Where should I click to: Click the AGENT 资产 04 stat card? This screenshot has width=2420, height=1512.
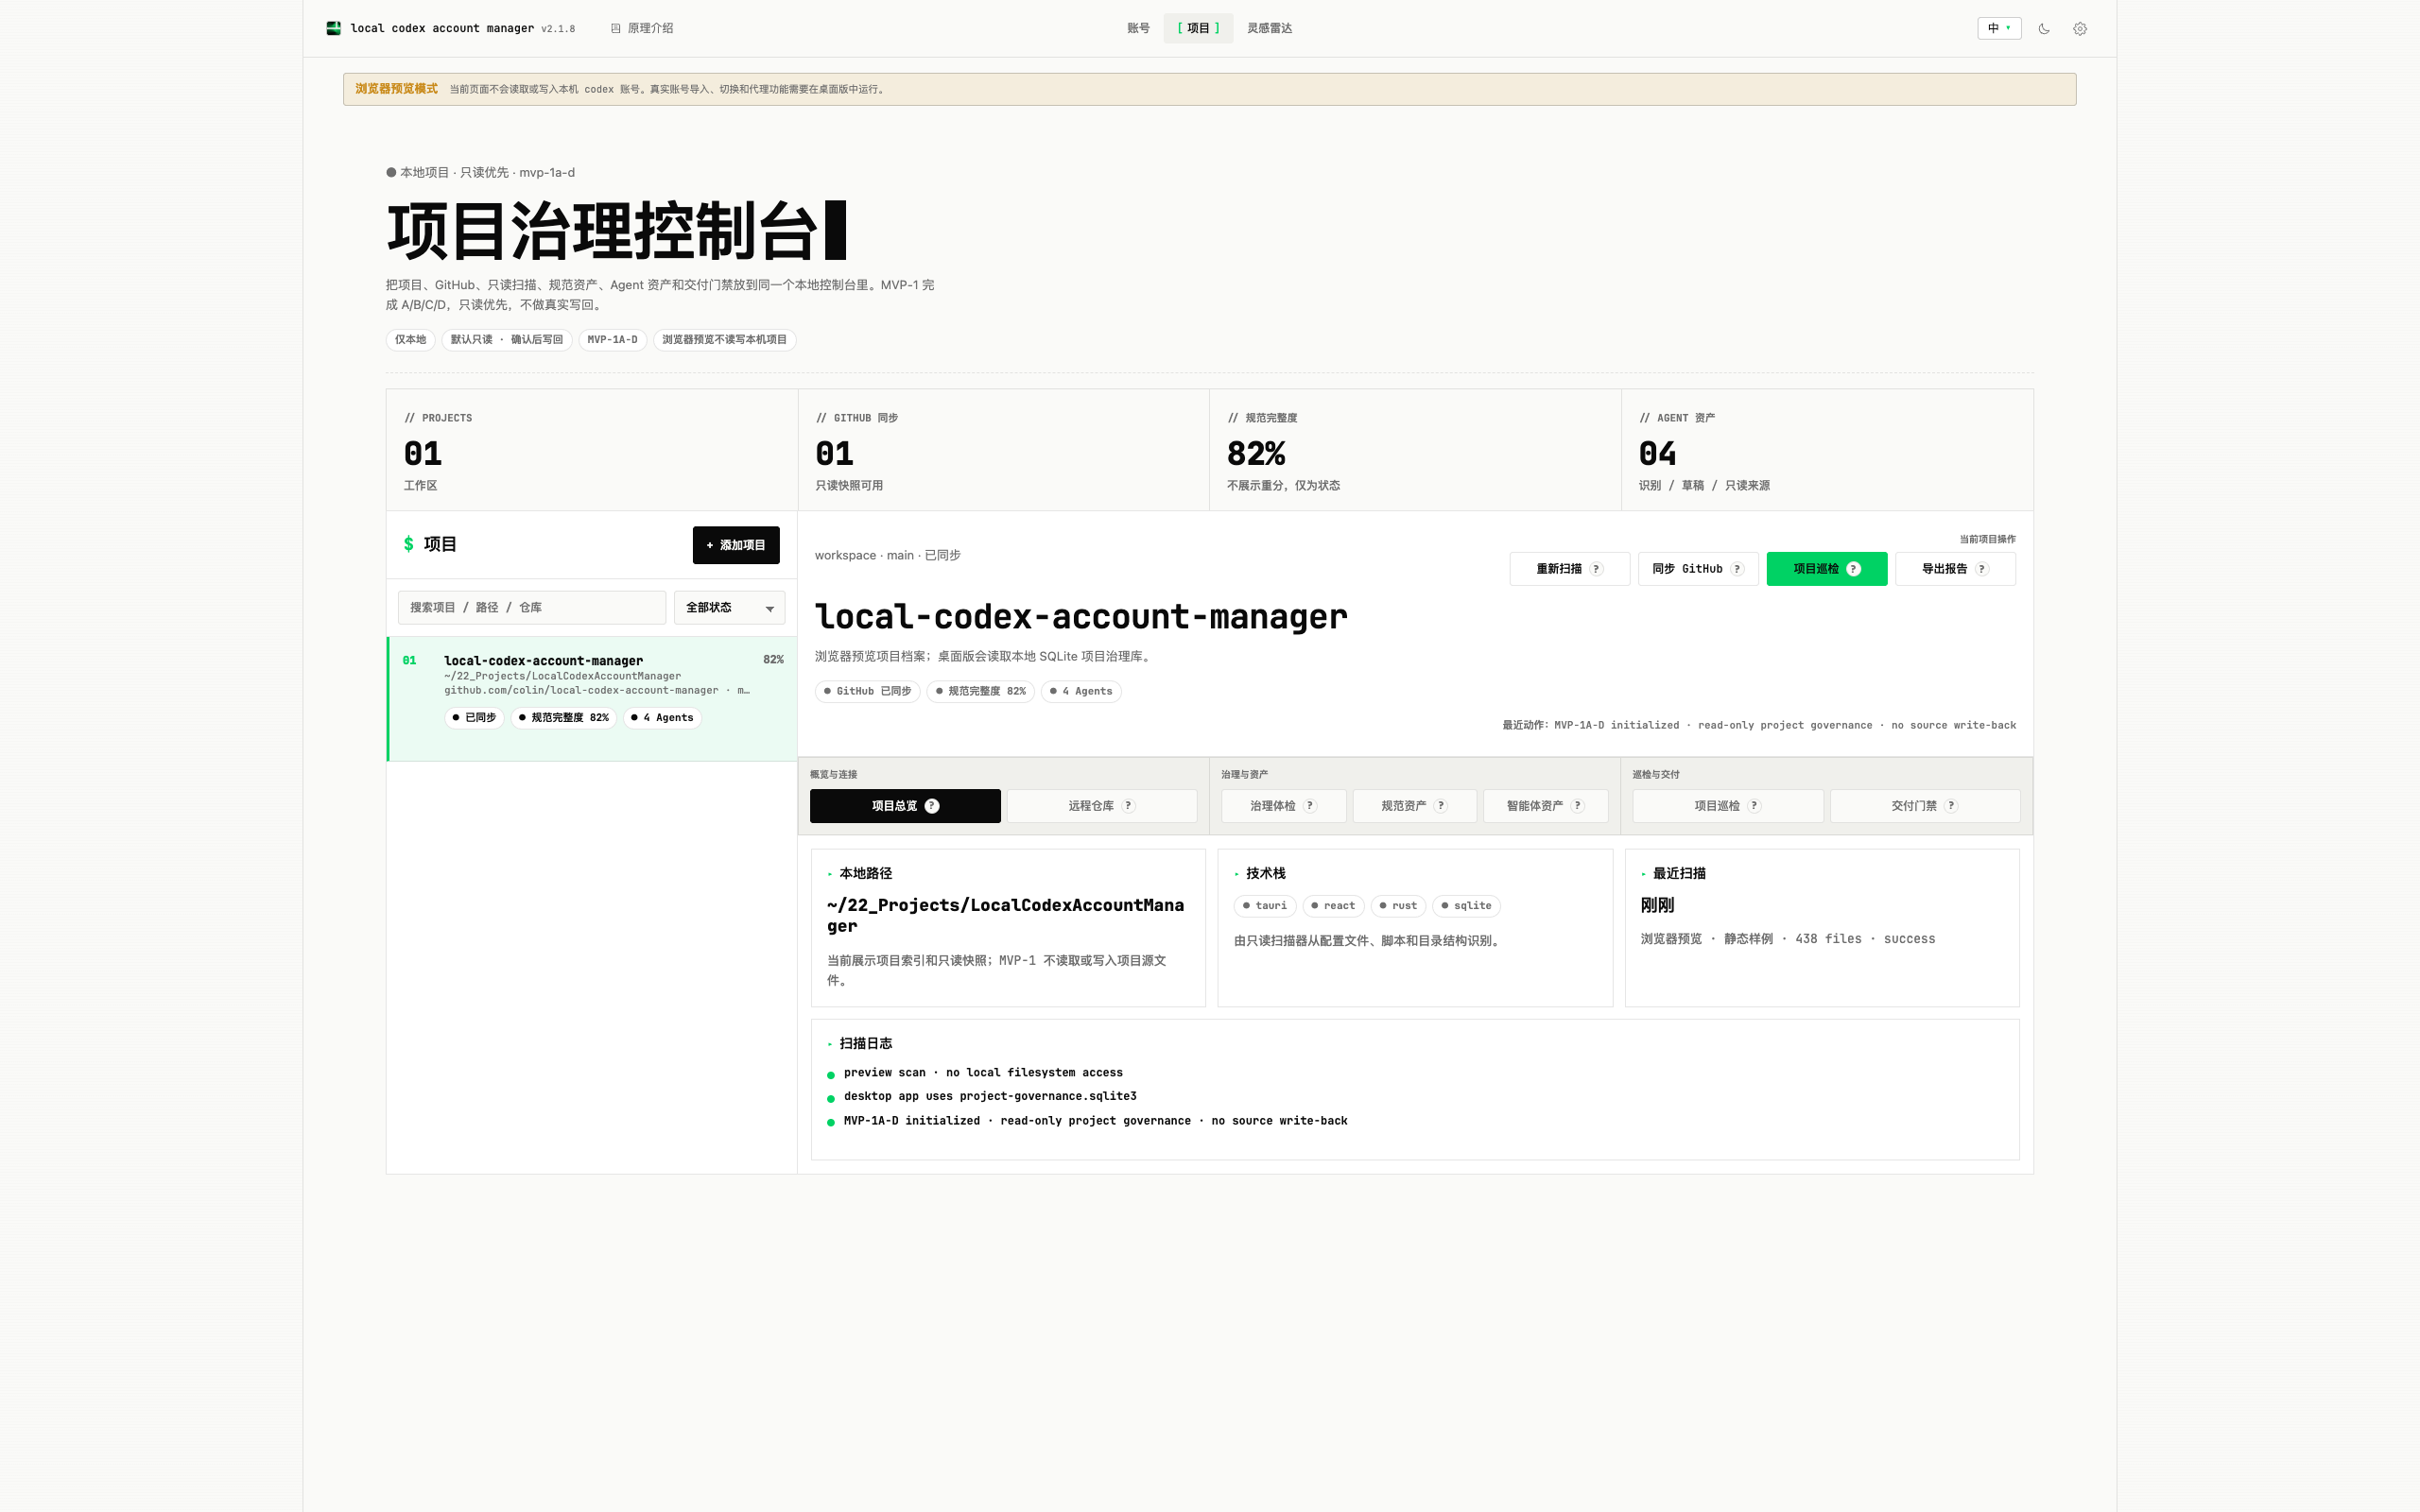pyautogui.click(x=1827, y=450)
